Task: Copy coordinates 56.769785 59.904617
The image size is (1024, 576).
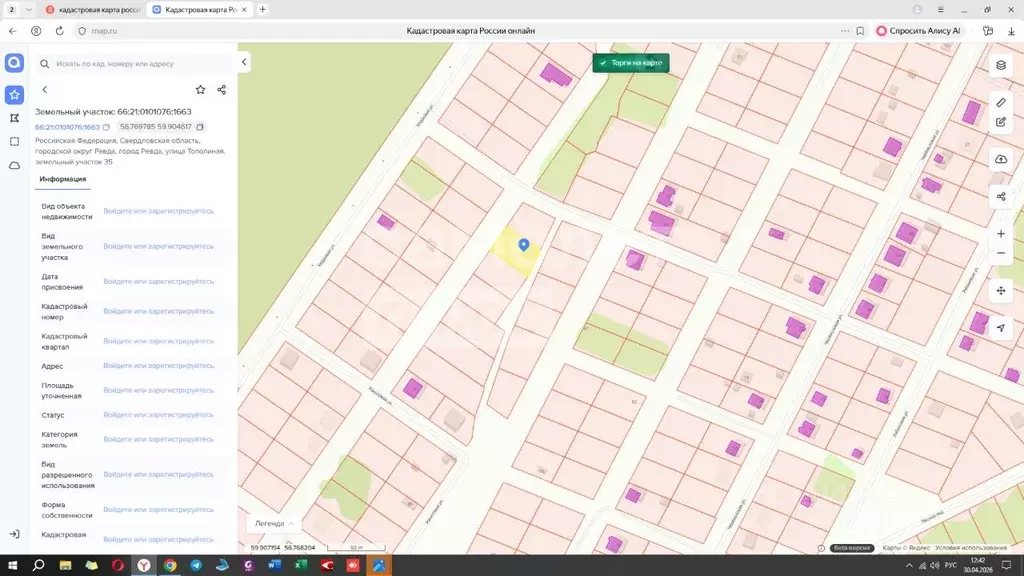Action: (200, 127)
